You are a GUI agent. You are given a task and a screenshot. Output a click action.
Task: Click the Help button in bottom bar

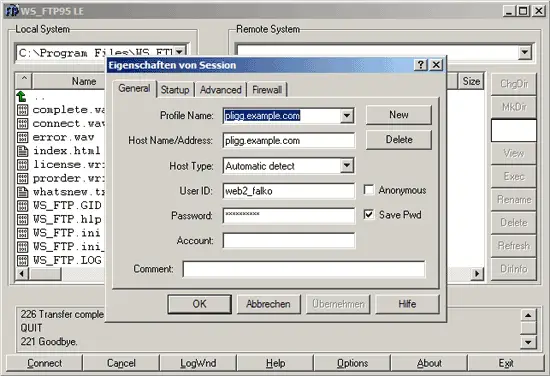(x=275, y=363)
